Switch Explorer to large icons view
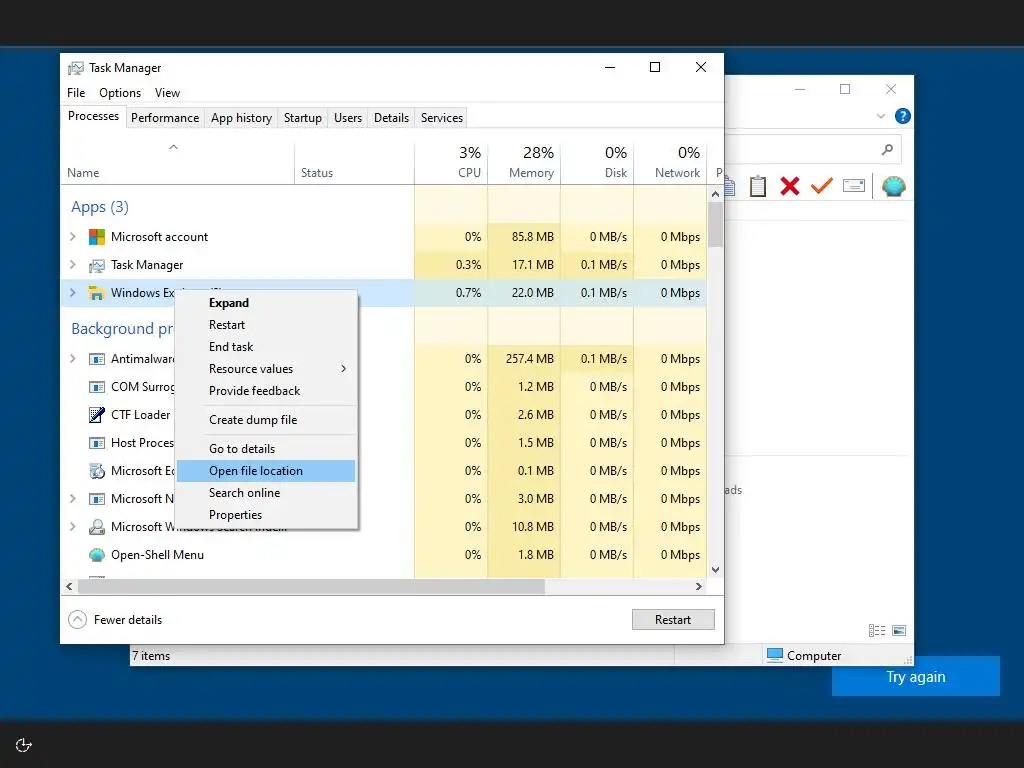 (899, 630)
